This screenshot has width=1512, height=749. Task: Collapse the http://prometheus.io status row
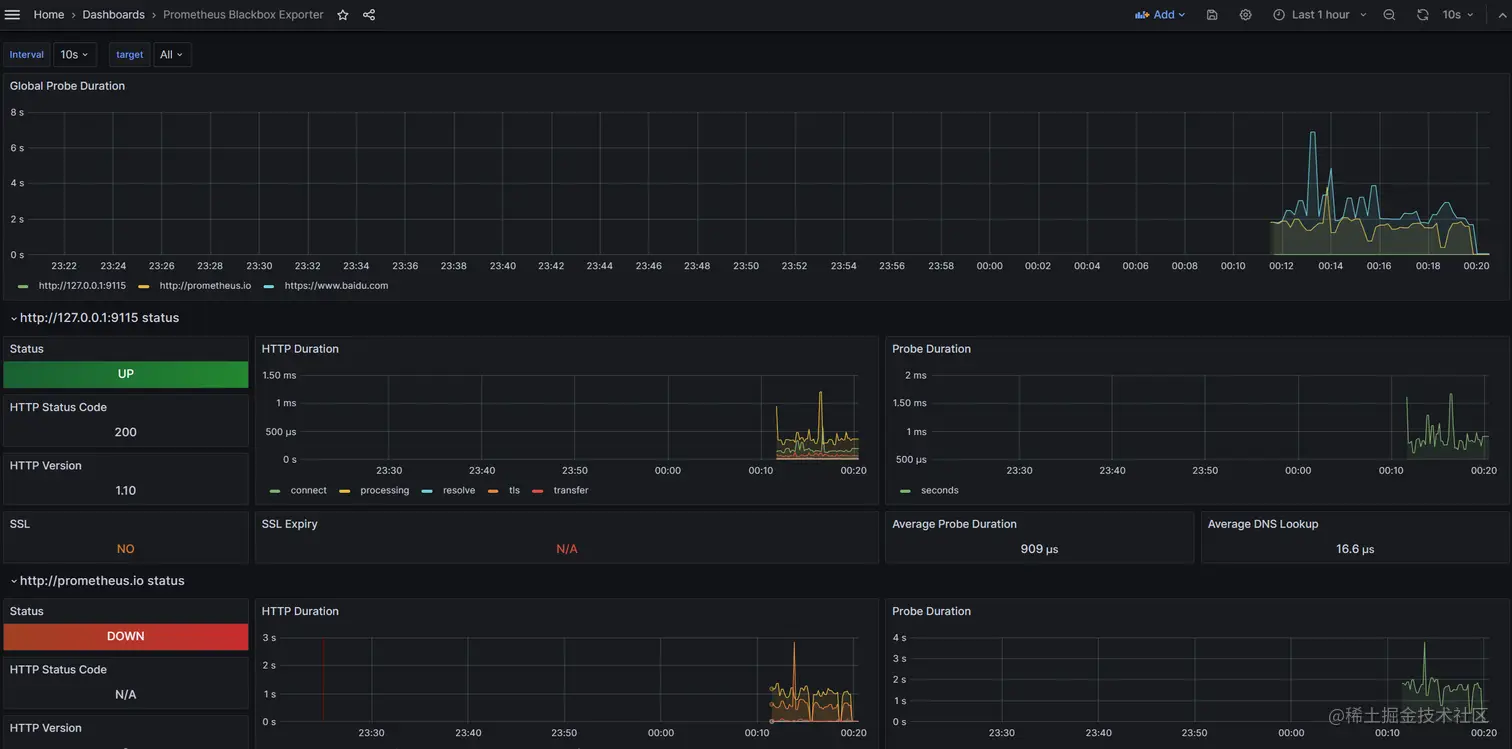(x=98, y=581)
